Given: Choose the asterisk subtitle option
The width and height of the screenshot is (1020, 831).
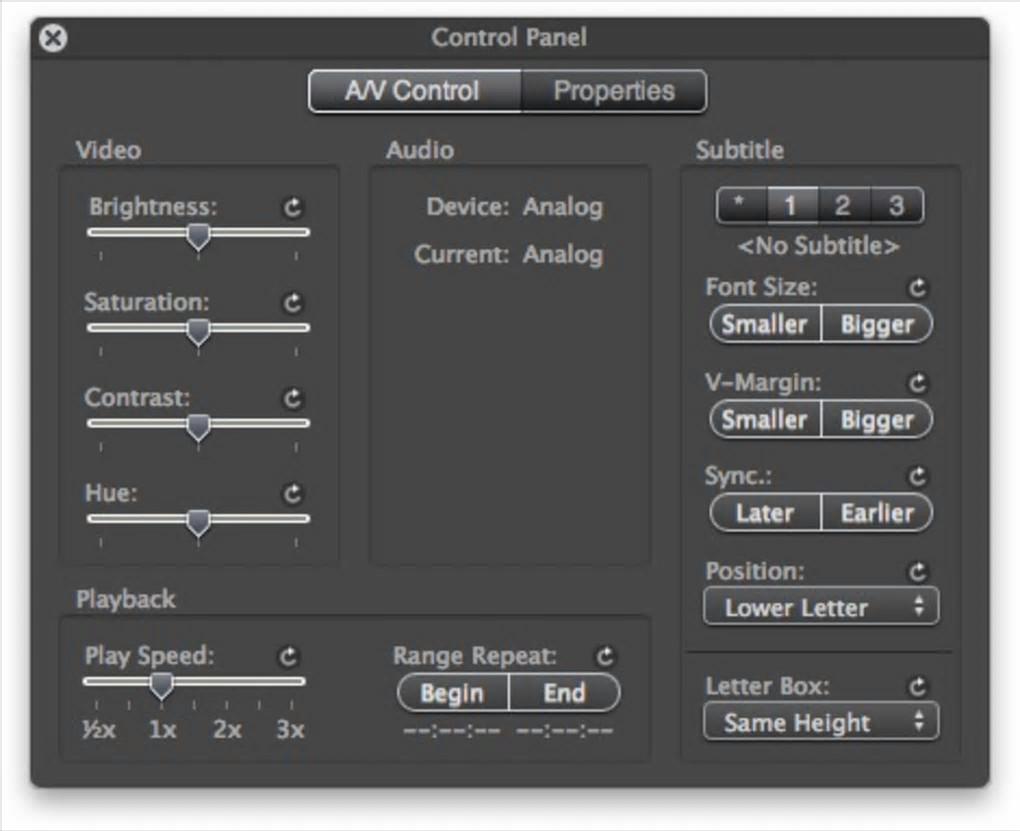Looking at the screenshot, I should [740, 206].
